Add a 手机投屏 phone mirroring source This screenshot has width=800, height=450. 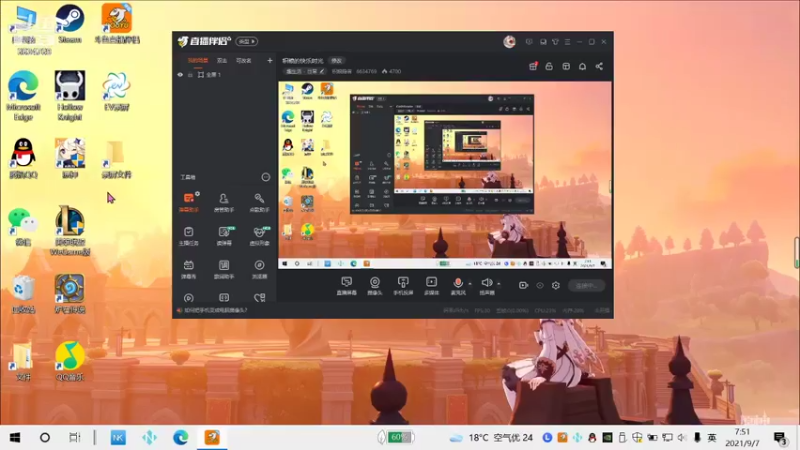point(403,286)
